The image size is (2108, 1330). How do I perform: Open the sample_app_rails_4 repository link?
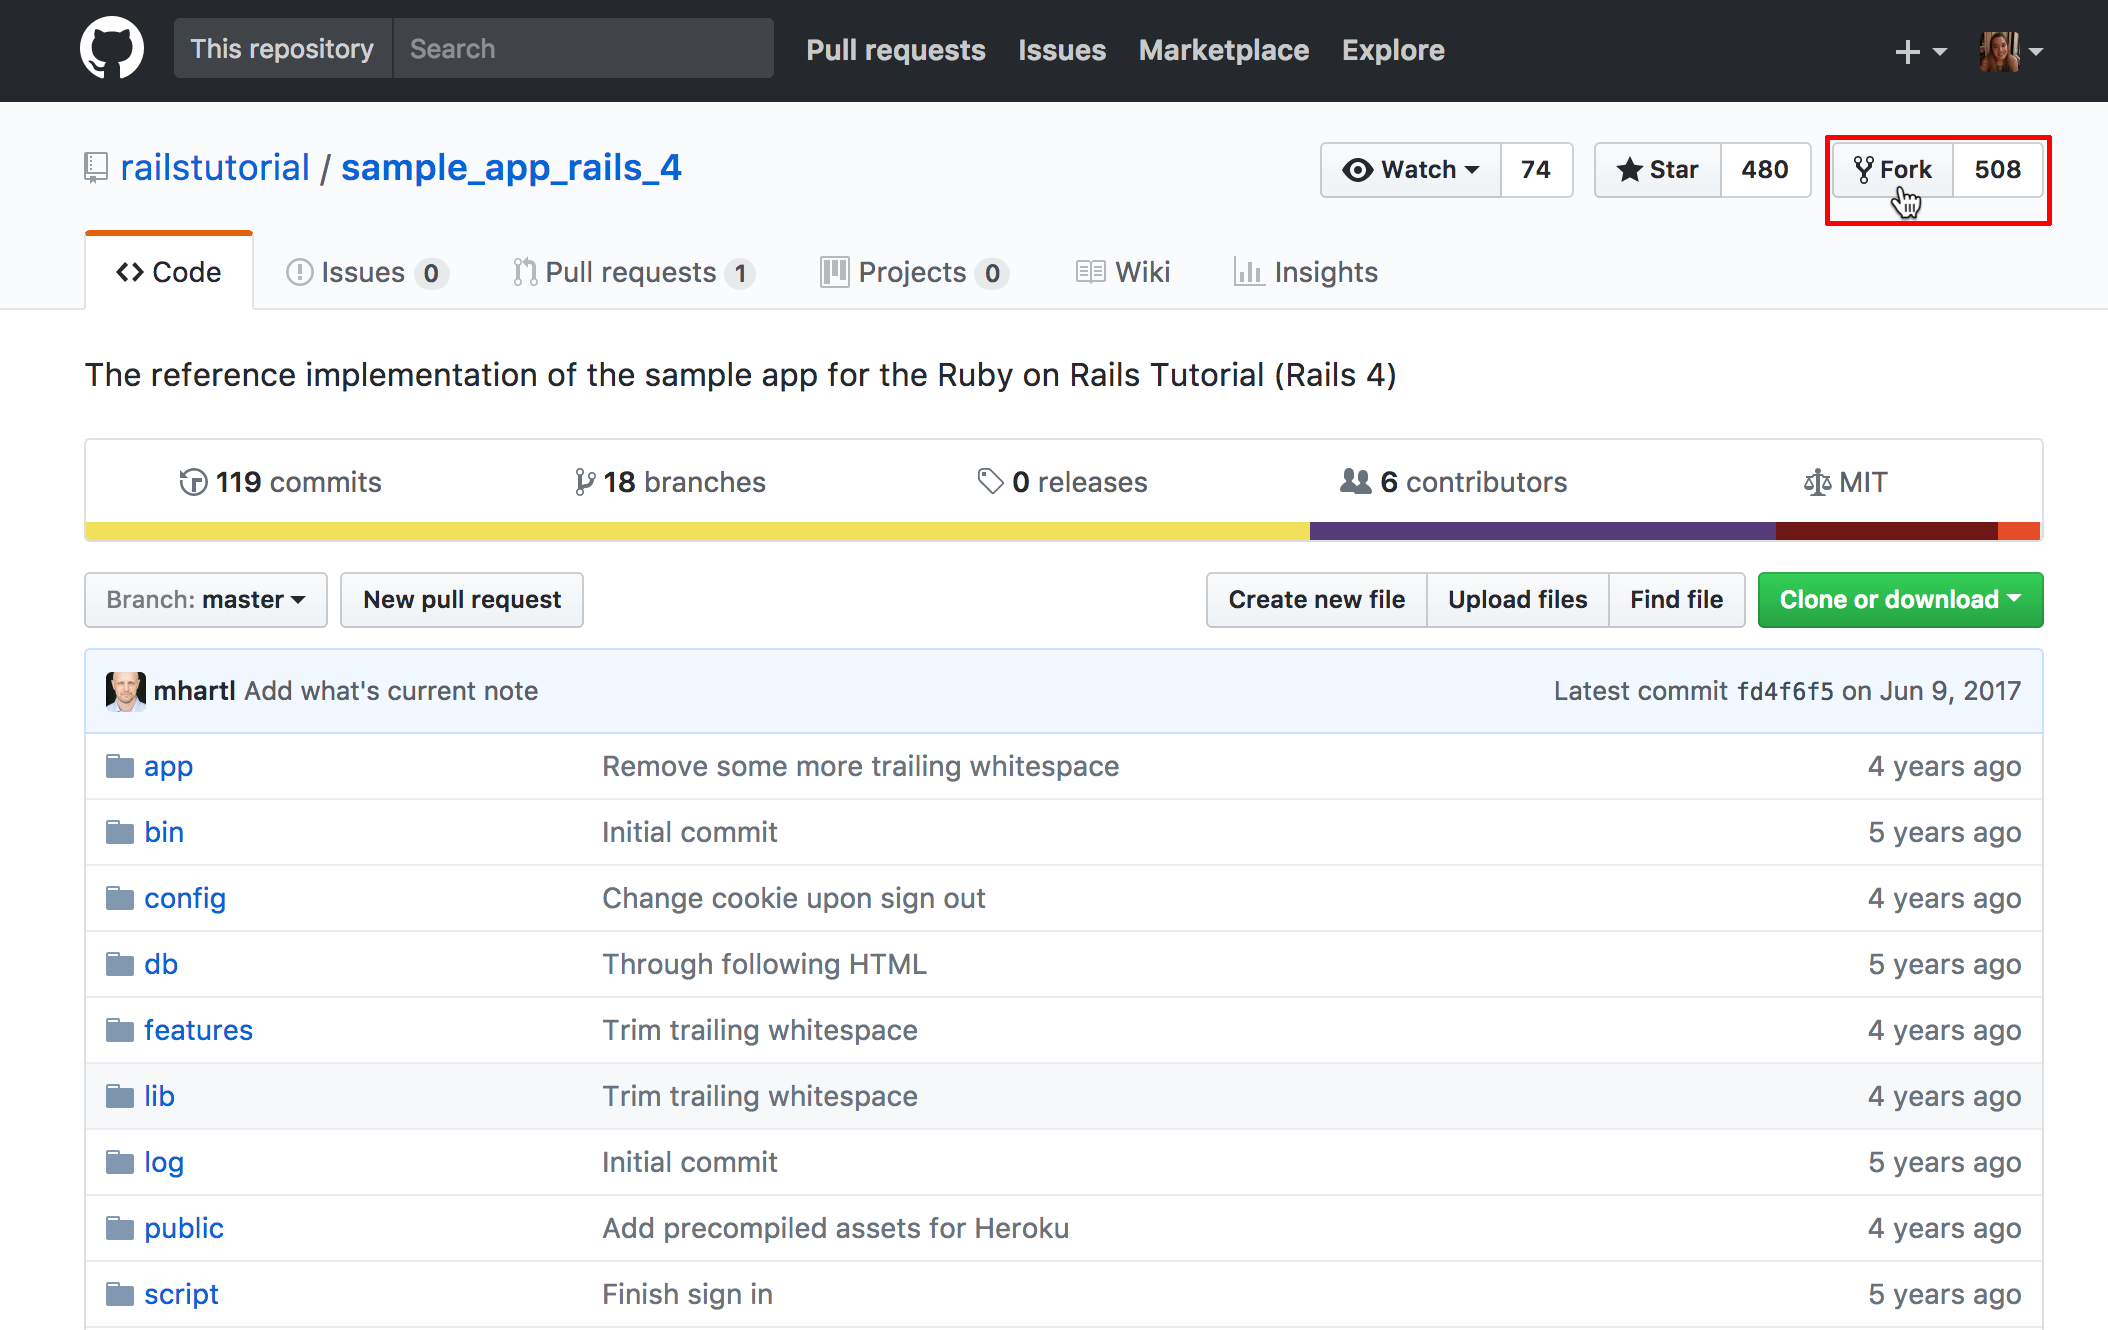click(511, 167)
